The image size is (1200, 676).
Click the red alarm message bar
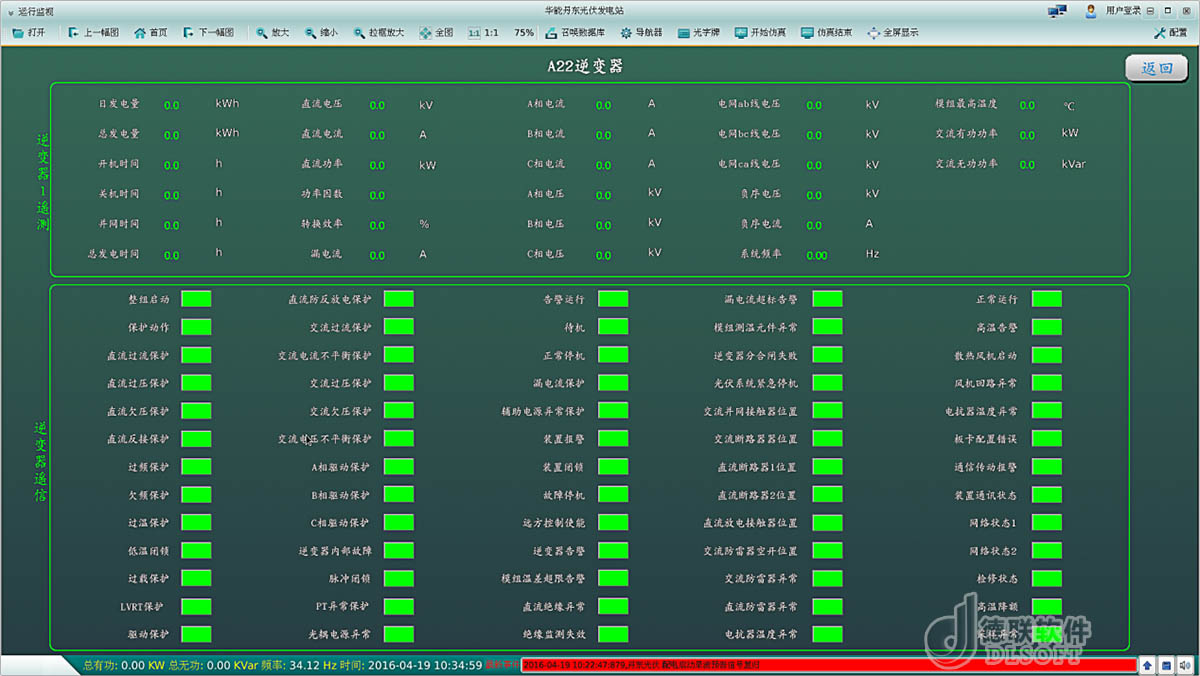828,664
